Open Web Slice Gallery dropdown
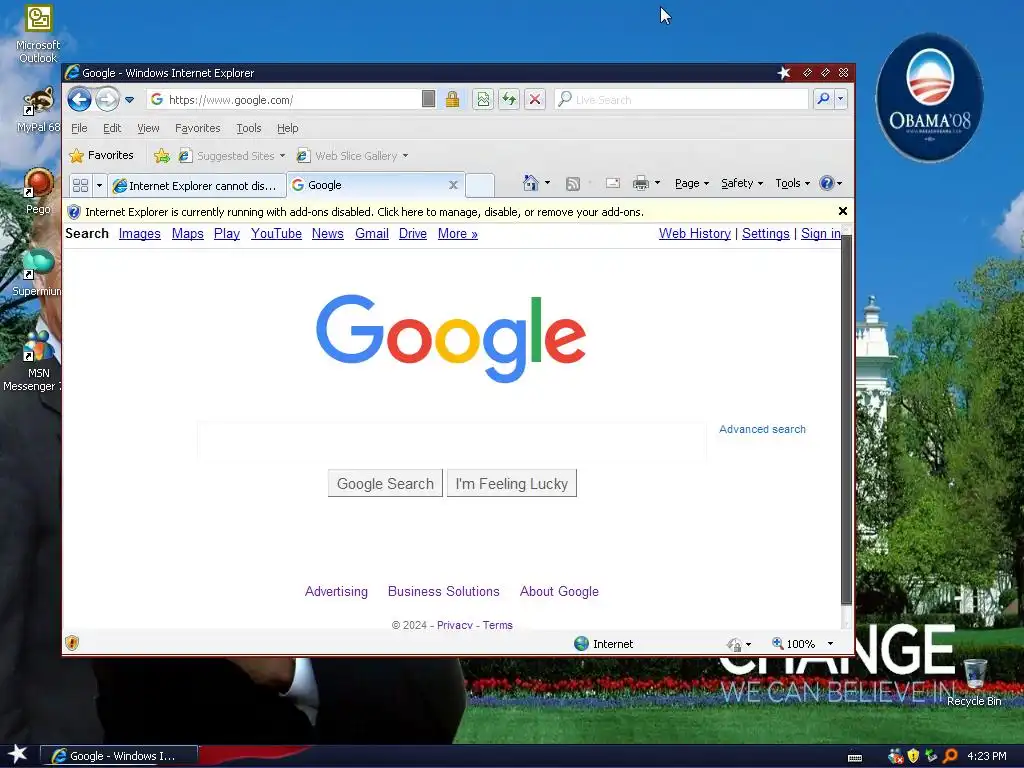 click(352, 155)
